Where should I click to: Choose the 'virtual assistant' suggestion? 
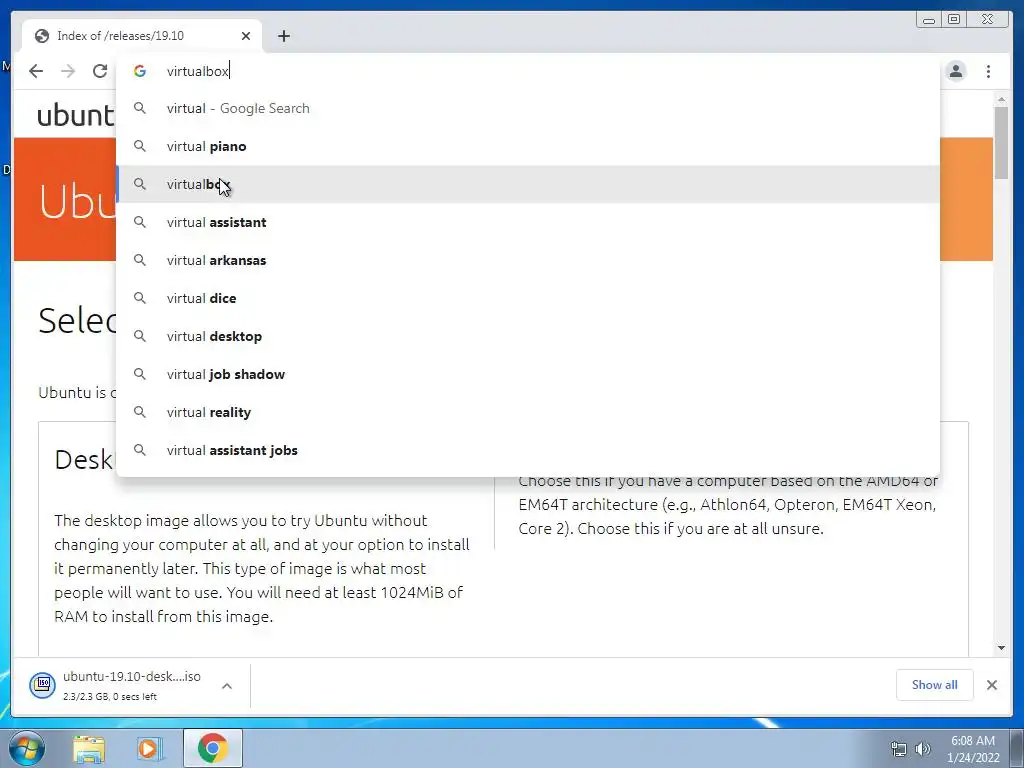coord(528,222)
